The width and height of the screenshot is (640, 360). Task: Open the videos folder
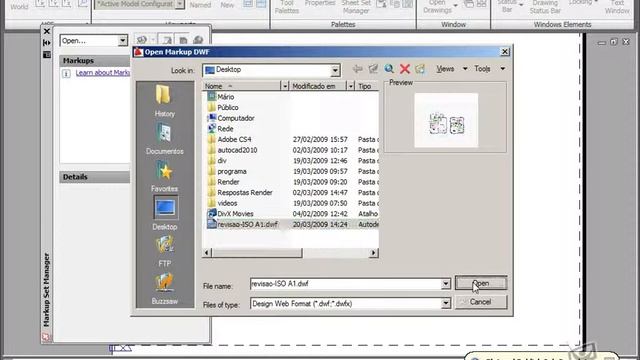tap(222, 203)
